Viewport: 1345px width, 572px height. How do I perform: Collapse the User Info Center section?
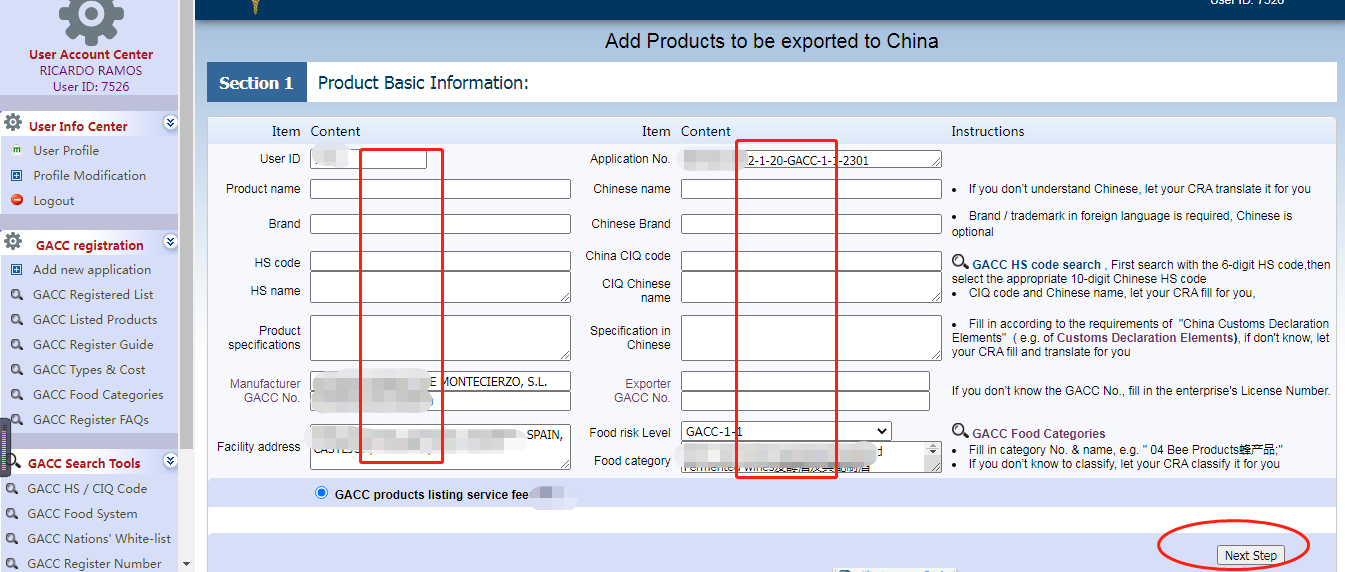(170, 123)
